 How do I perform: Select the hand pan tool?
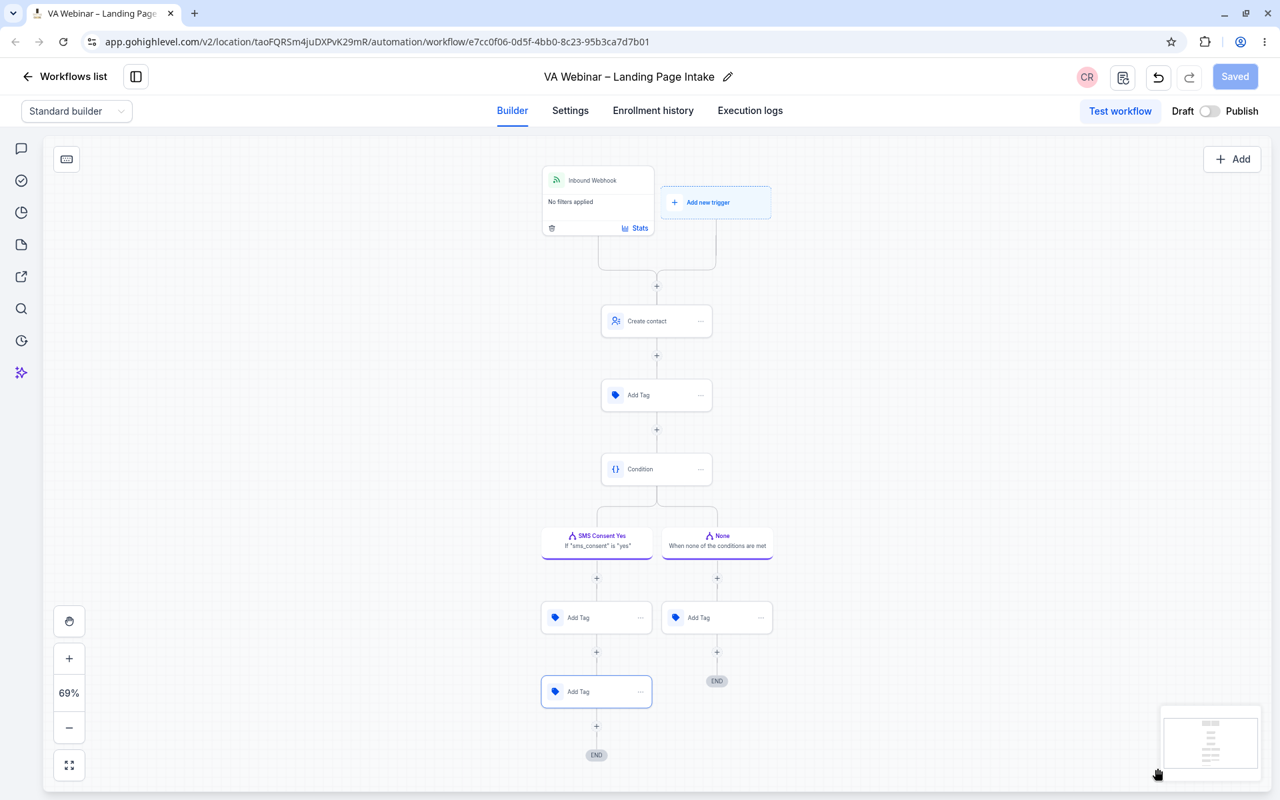pyautogui.click(x=69, y=621)
